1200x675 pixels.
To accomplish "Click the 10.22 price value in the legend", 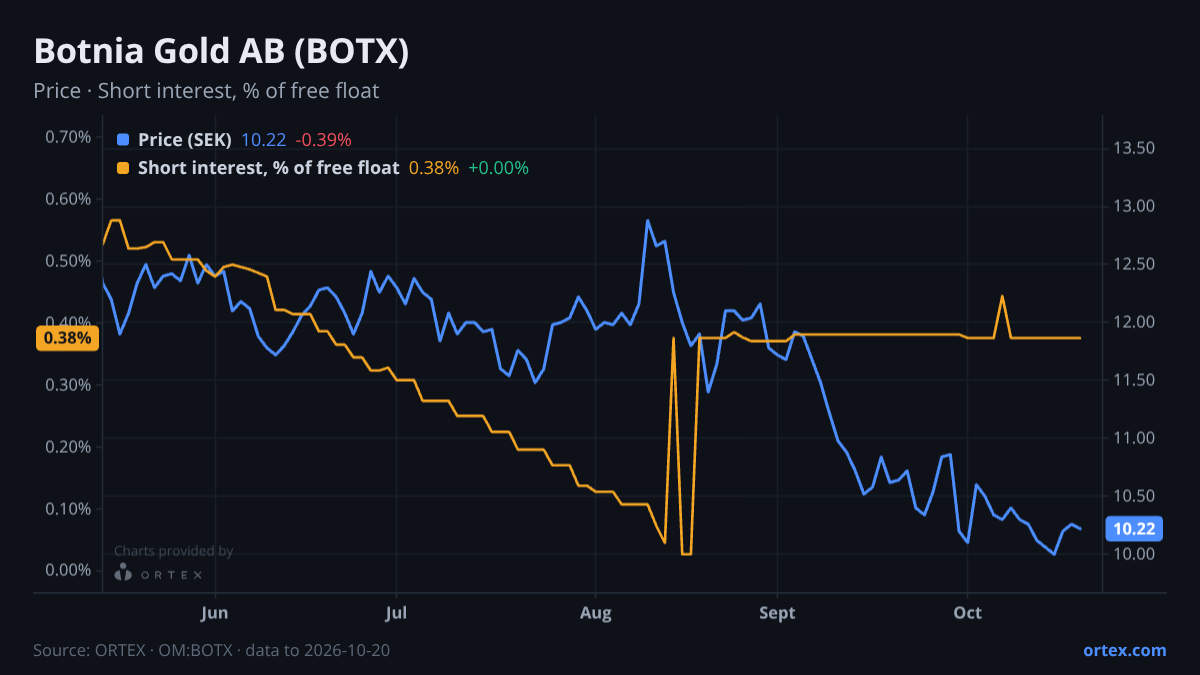I will click(x=264, y=140).
